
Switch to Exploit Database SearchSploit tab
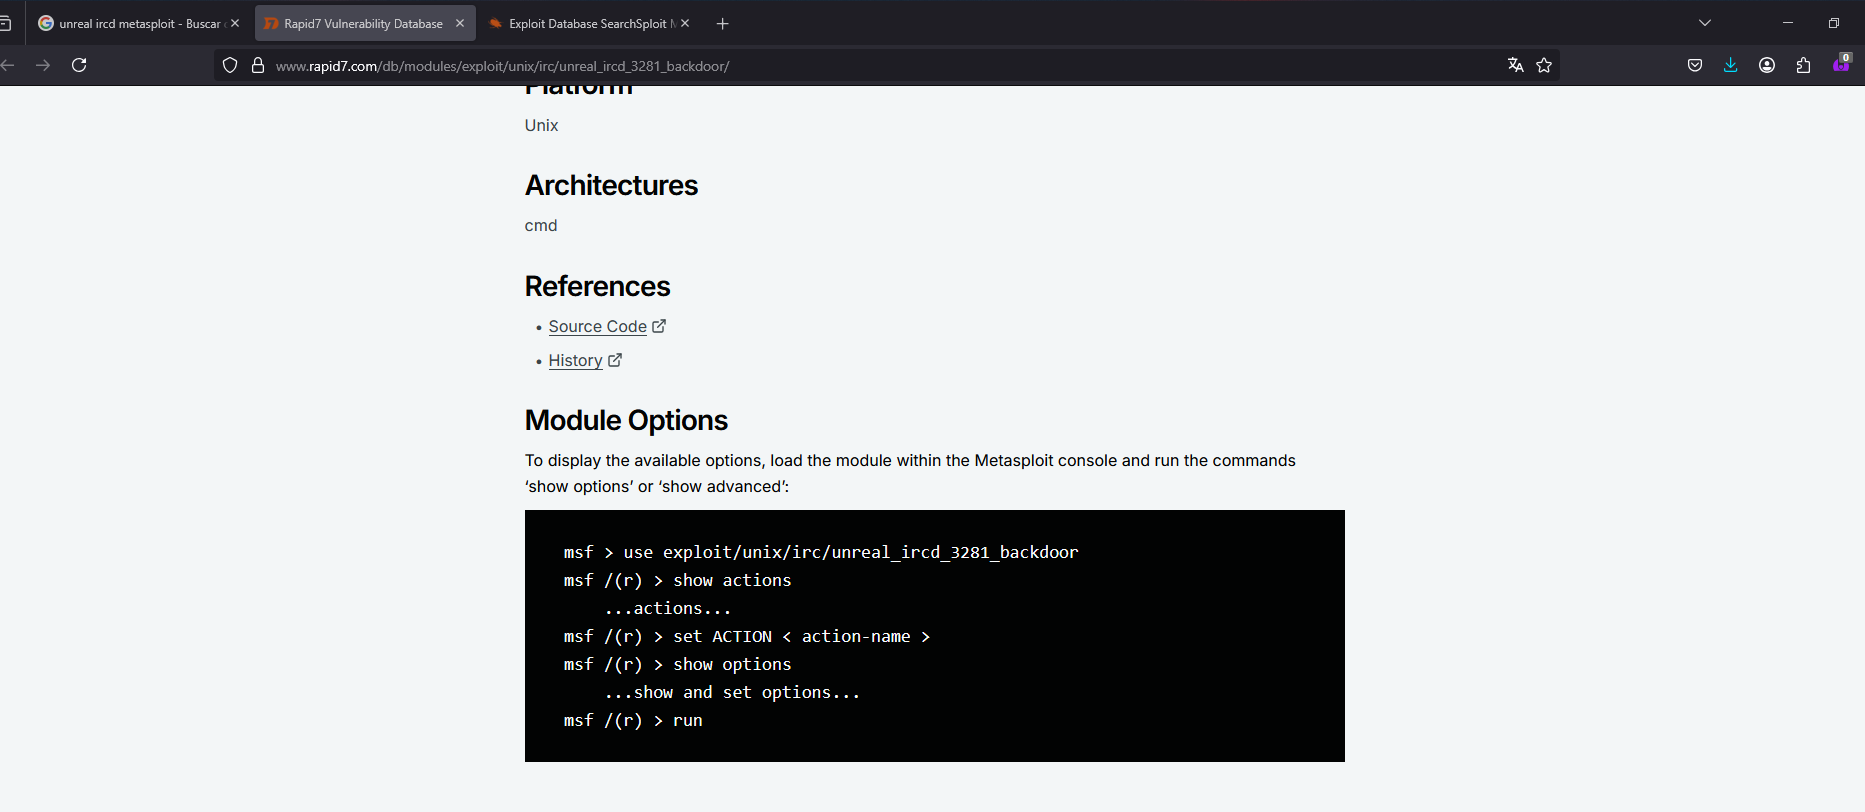585,23
